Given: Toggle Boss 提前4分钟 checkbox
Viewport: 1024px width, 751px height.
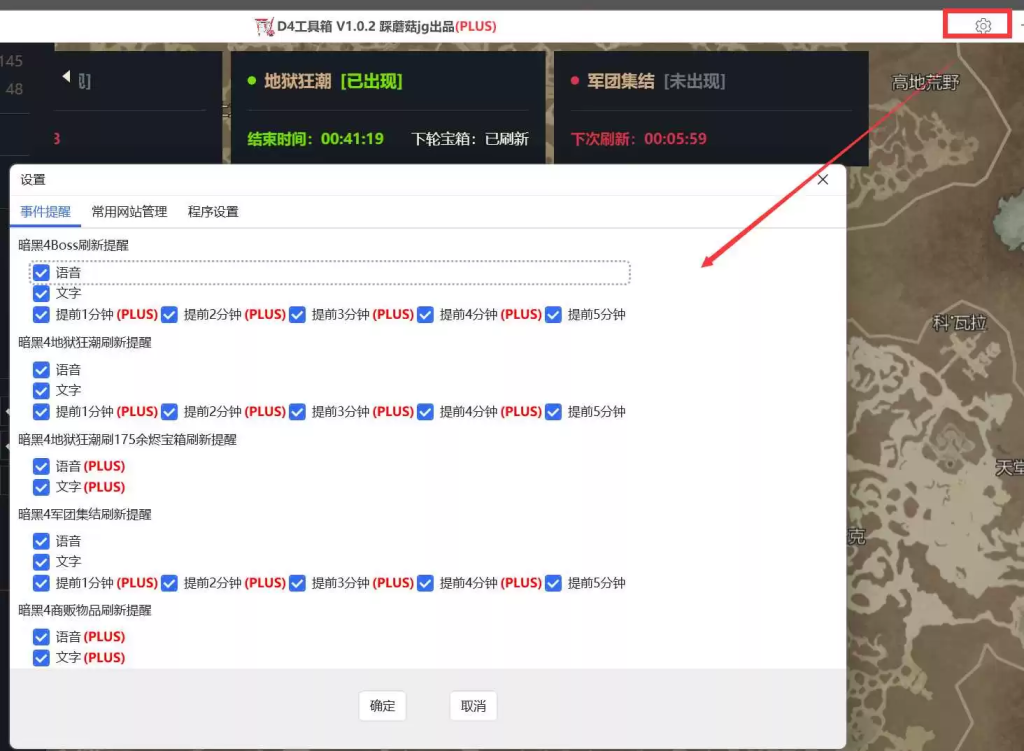Looking at the screenshot, I should pos(425,315).
